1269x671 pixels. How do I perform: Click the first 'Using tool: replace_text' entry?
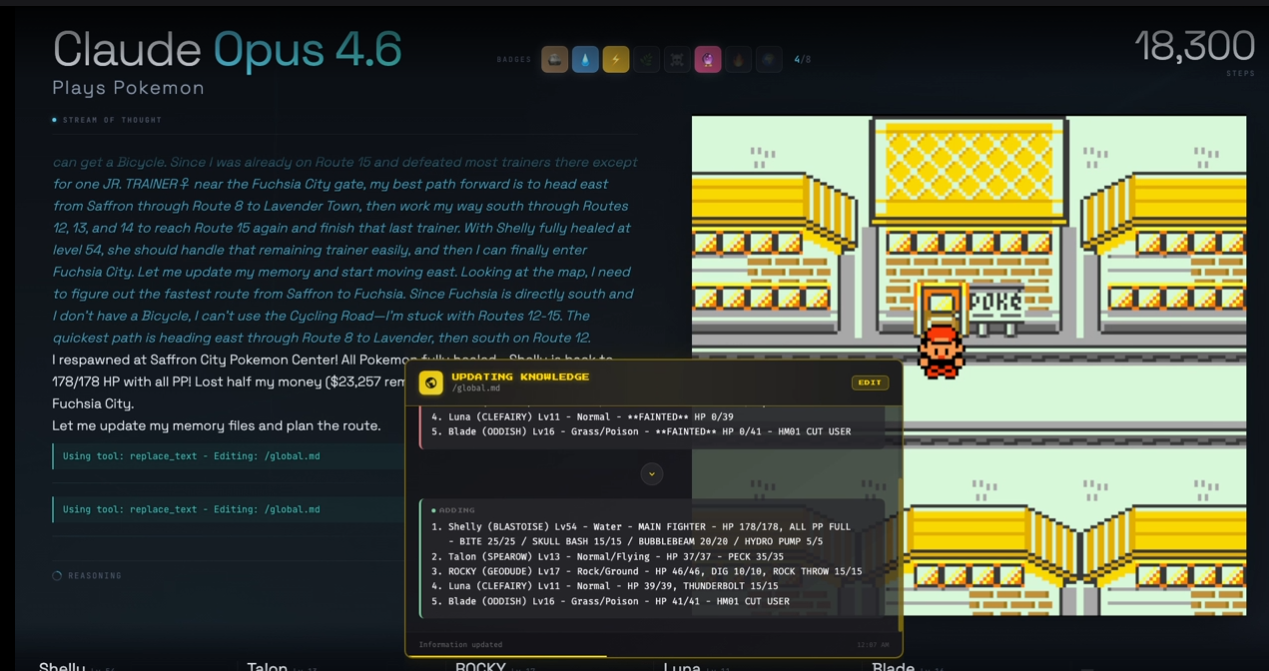click(228, 456)
